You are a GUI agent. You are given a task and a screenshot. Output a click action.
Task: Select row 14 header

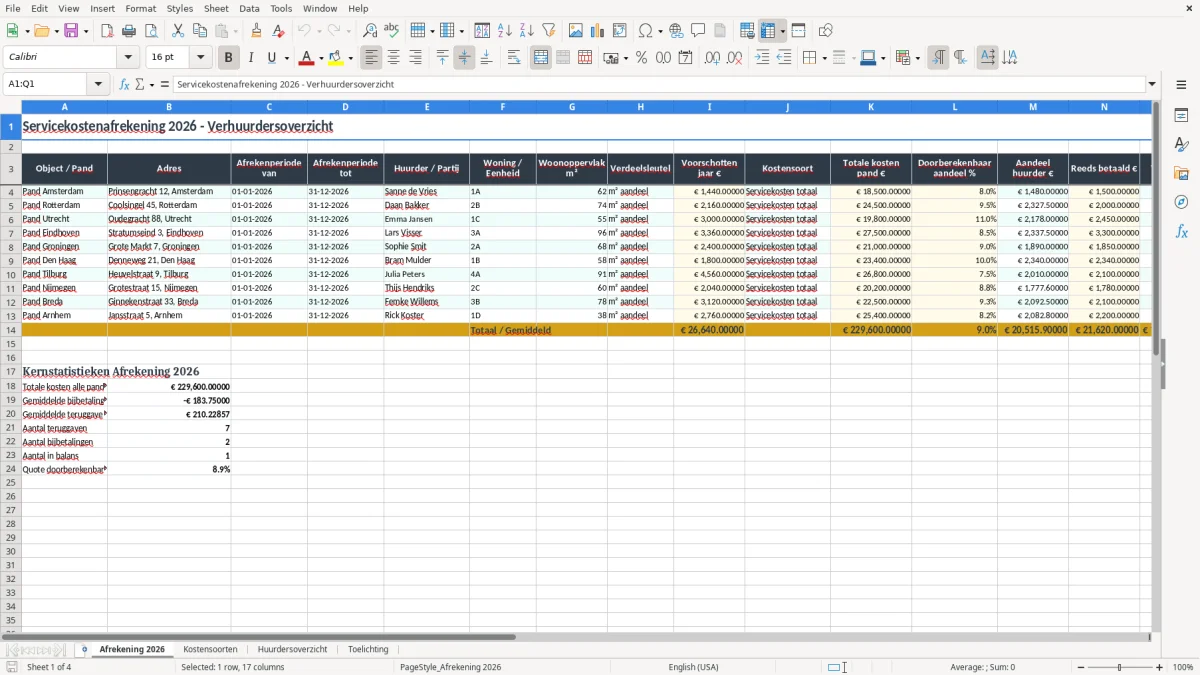(x=11, y=329)
